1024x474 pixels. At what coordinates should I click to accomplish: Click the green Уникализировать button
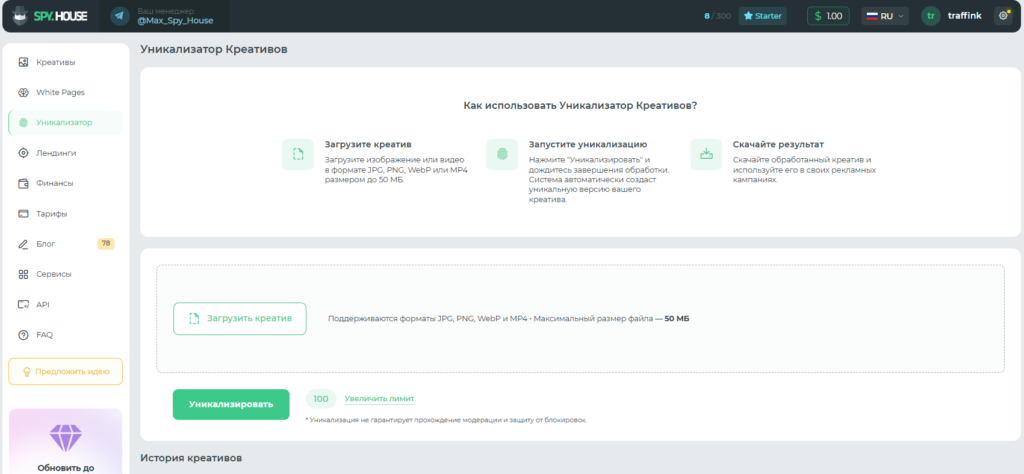pyautogui.click(x=231, y=404)
